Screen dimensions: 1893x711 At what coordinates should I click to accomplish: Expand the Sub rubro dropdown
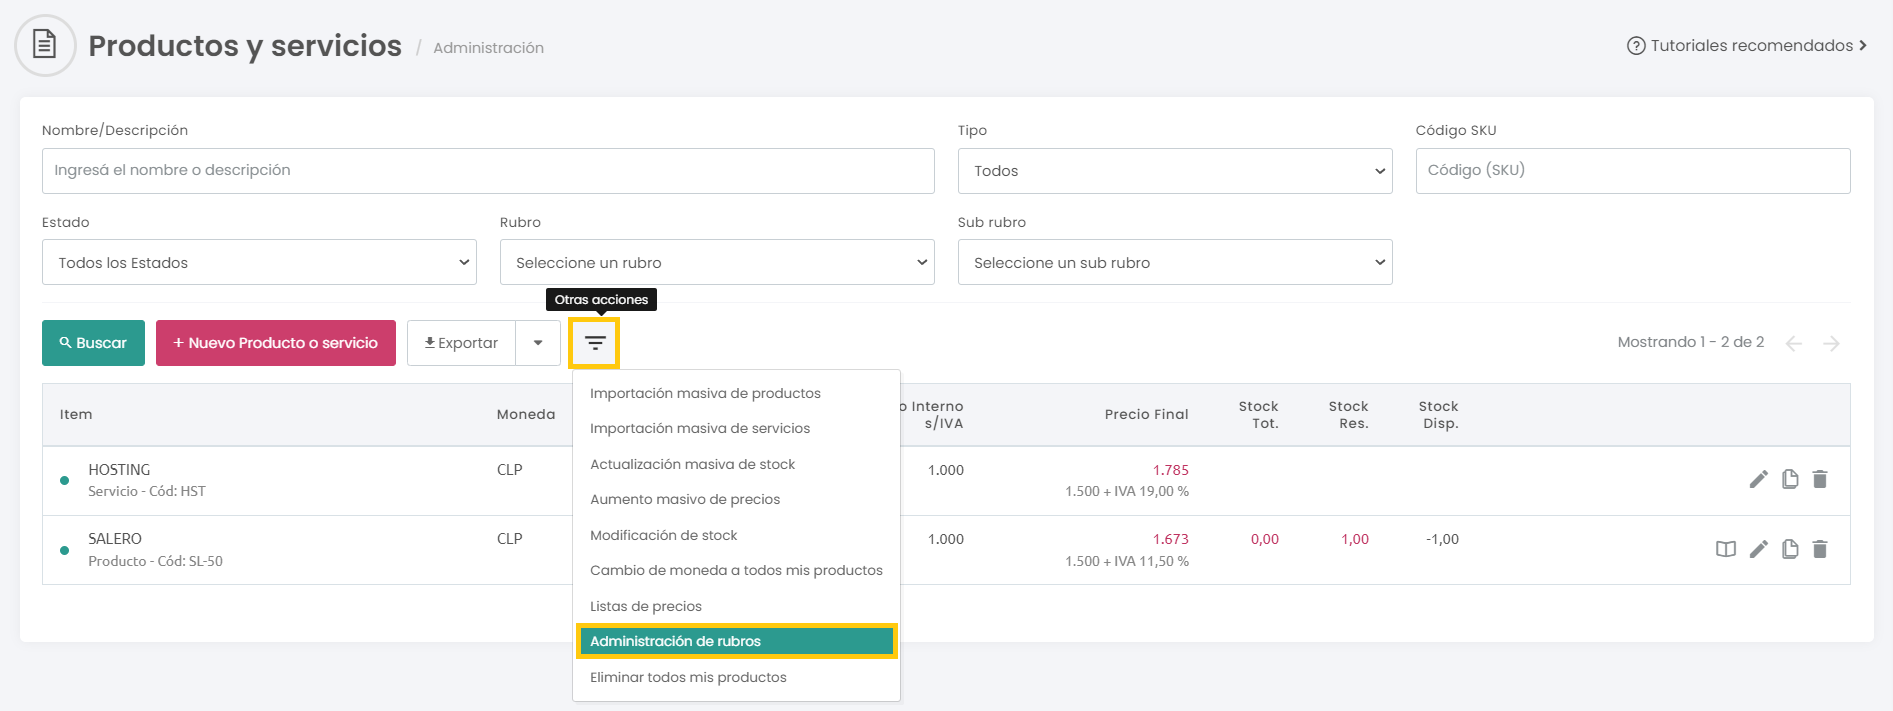click(1174, 262)
